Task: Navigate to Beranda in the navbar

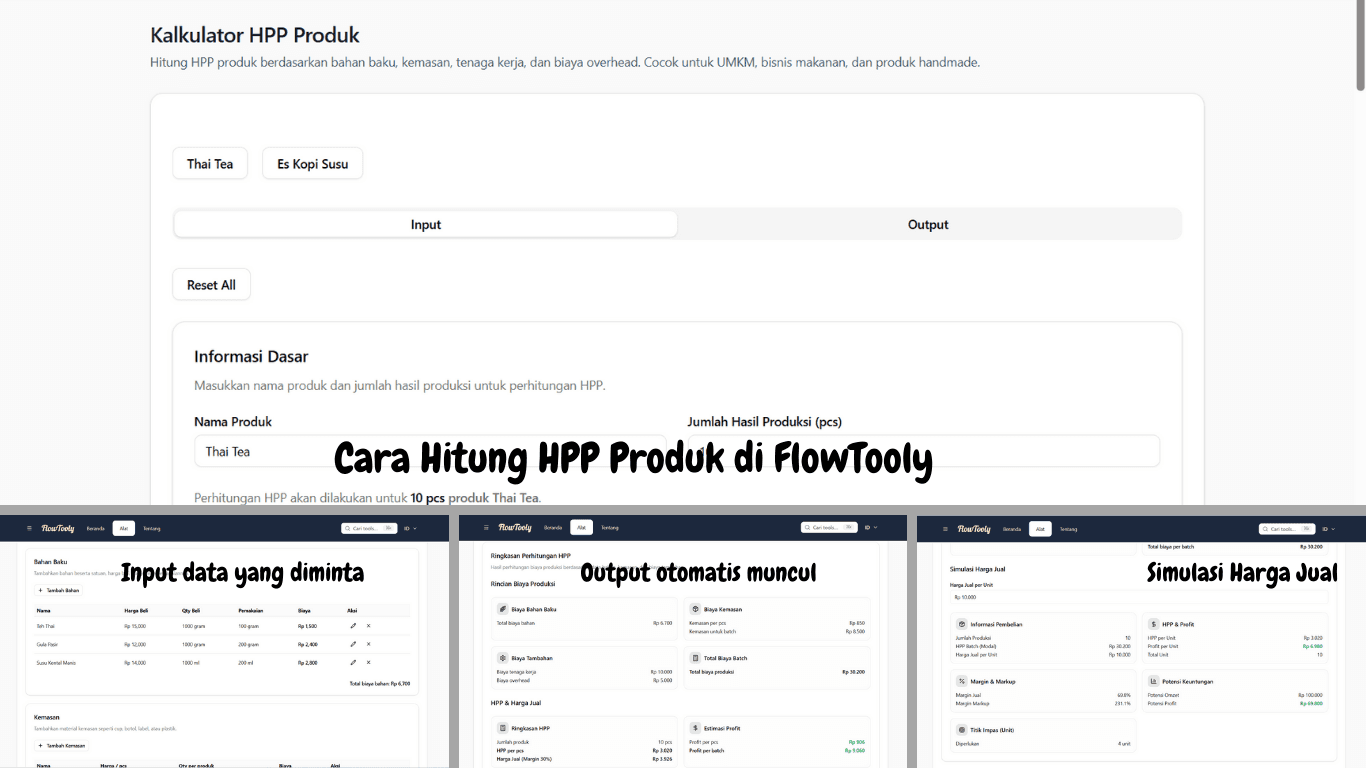Action: coord(96,528)
